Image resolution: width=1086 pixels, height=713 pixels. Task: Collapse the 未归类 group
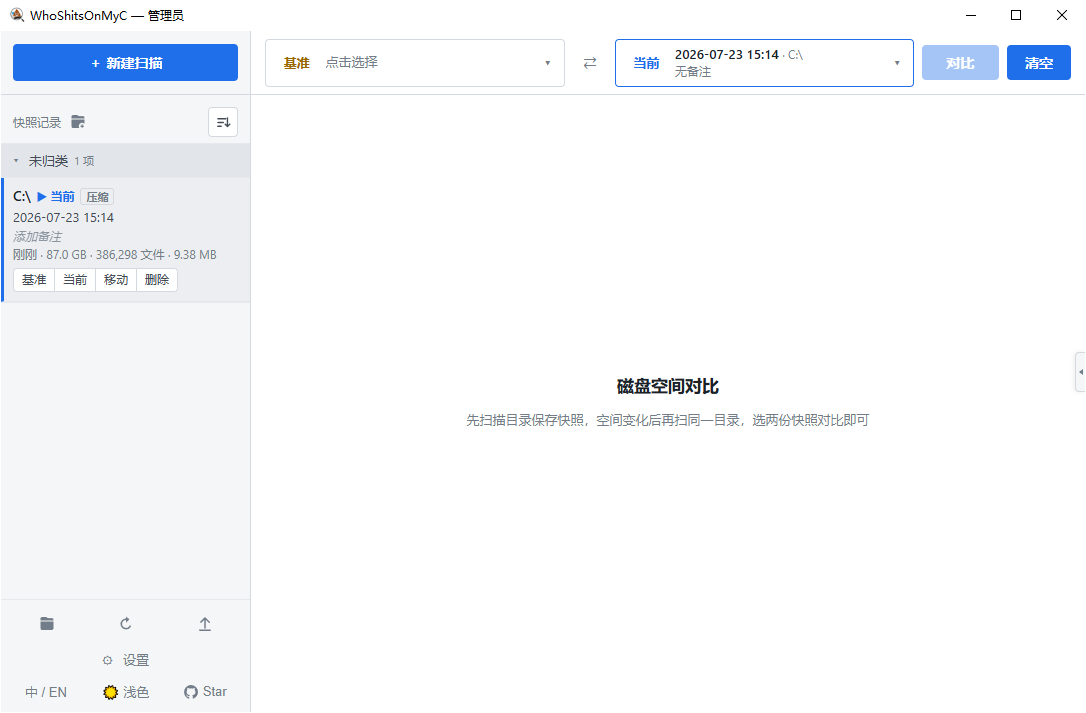125,161
